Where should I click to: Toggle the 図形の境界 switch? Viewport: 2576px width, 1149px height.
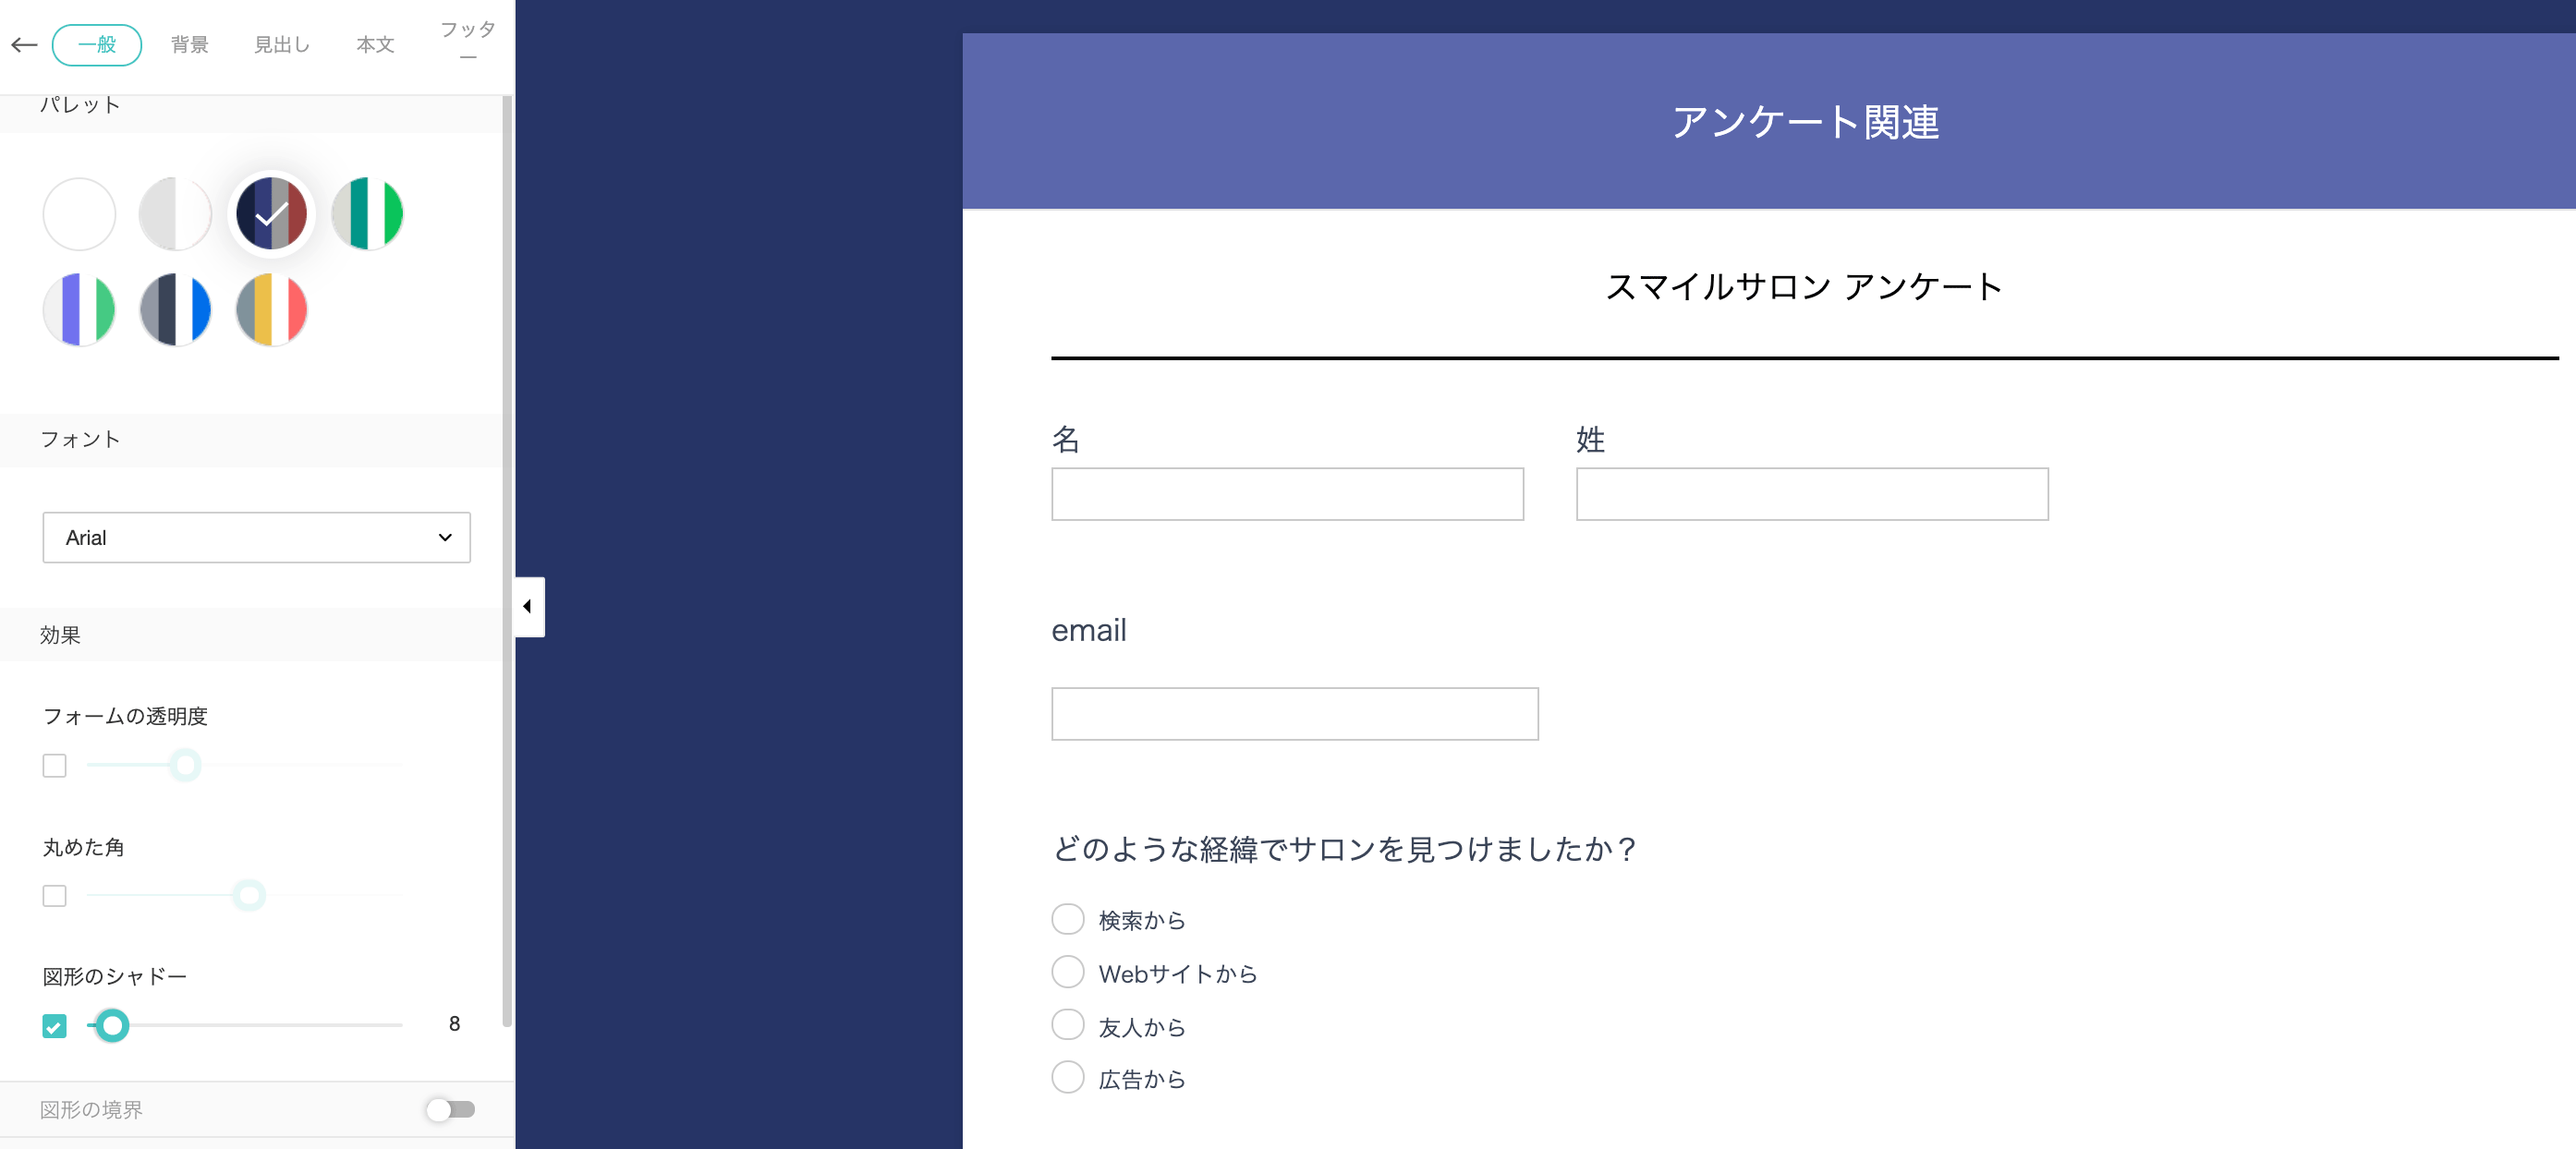pos(450,1109)
